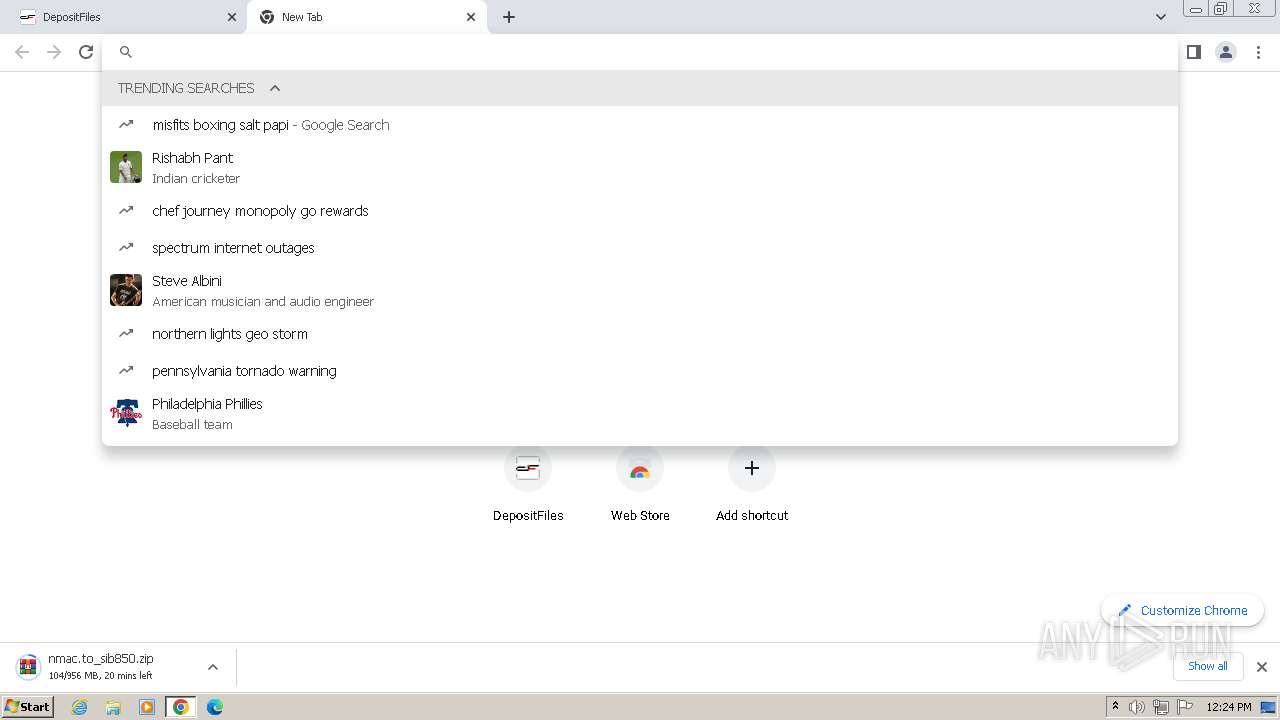This screenshot has width=1280, height=720.
Task: Launch Internet Explorer from taskbar
Action: (80, 707)
